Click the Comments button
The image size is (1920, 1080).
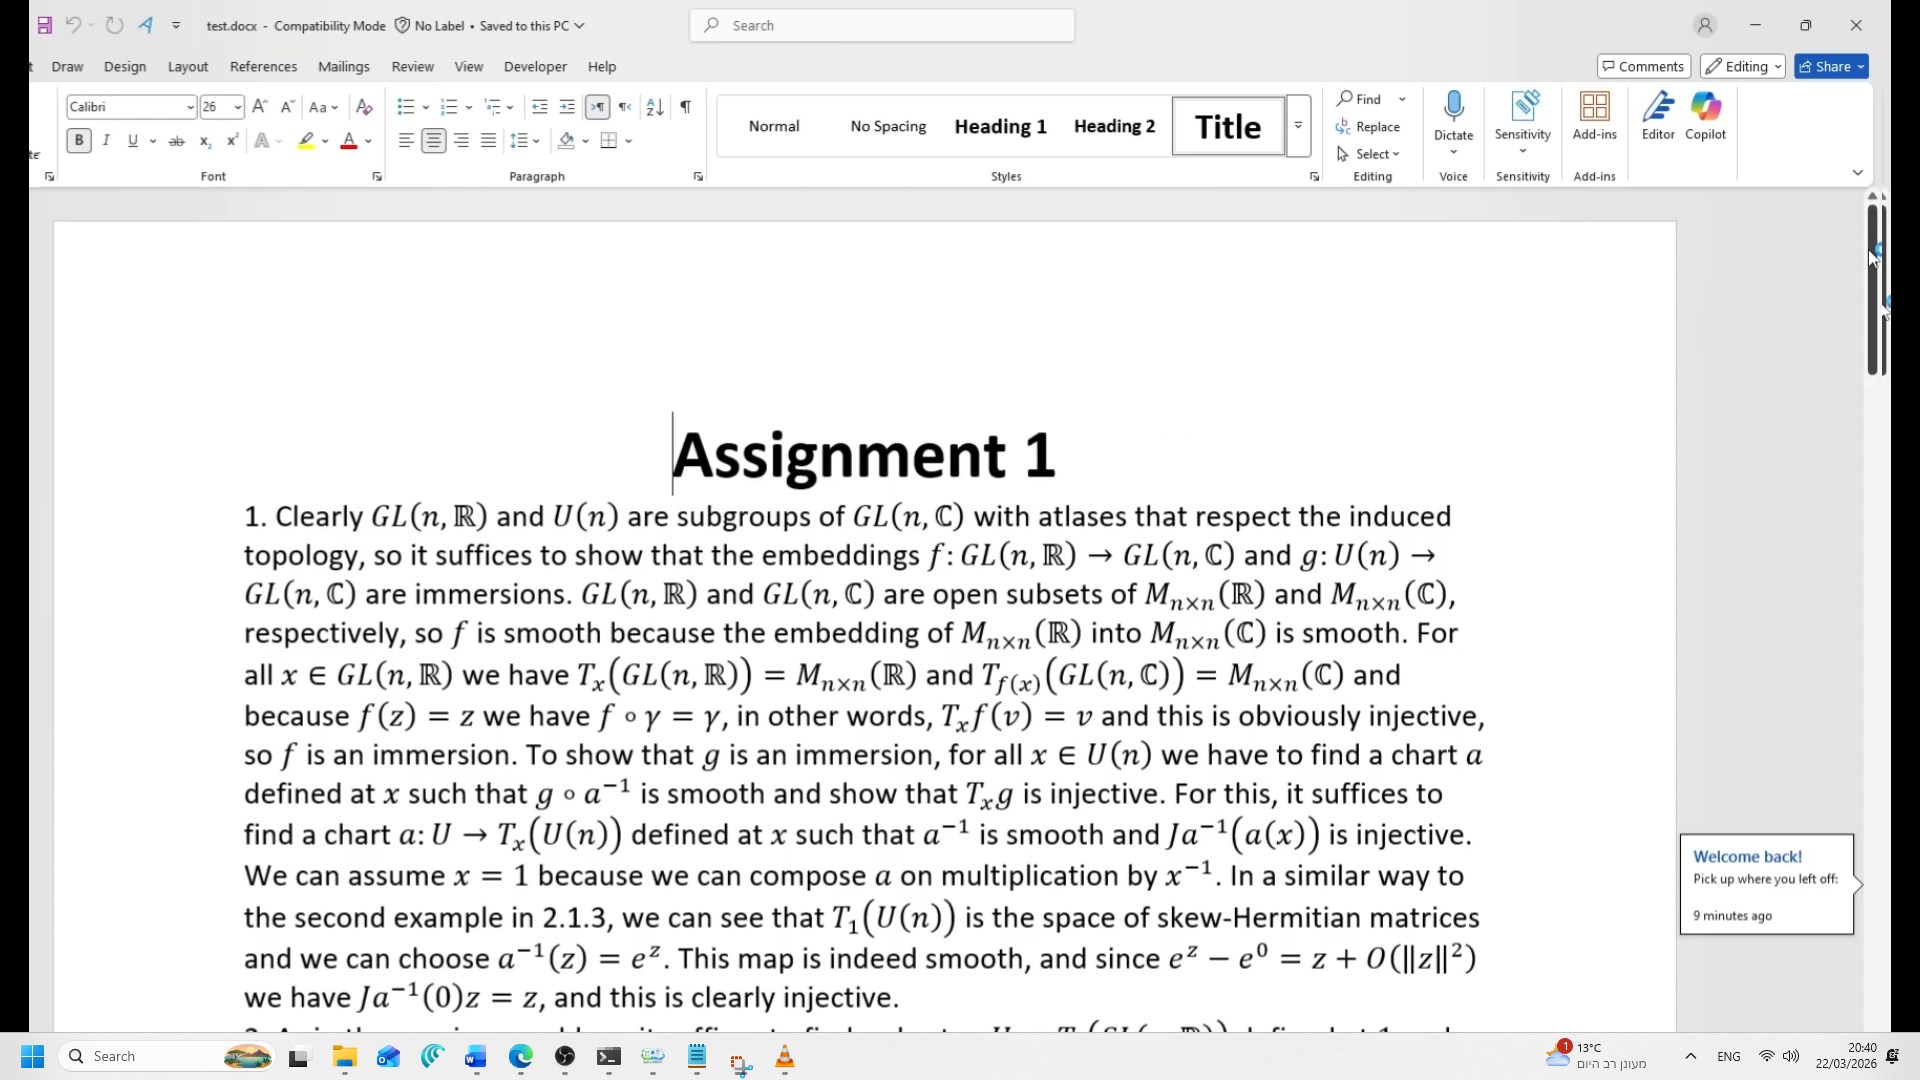click(1643, 67)
